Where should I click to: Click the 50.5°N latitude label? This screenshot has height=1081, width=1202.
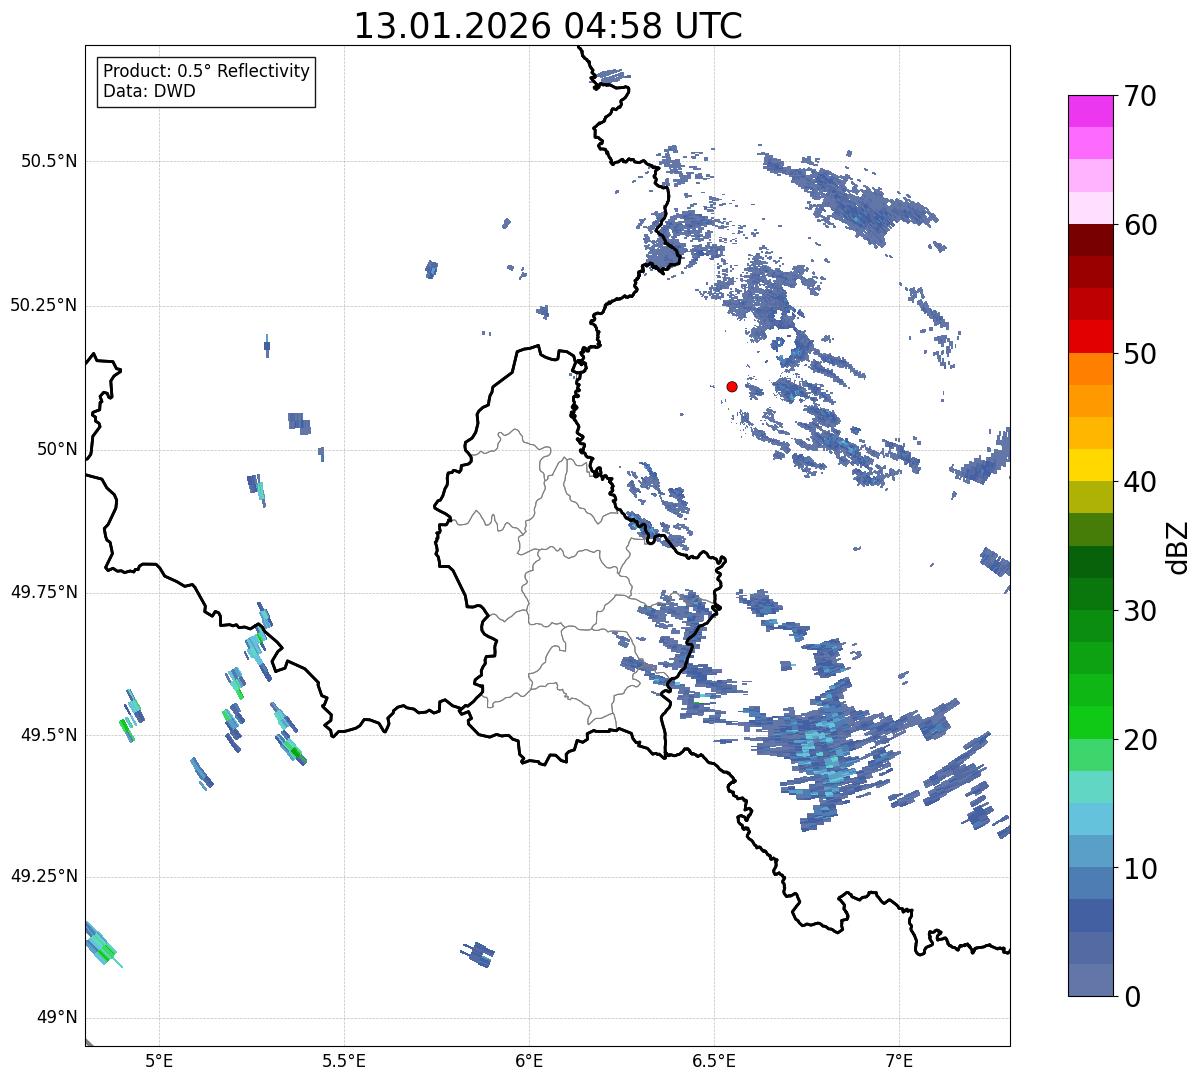point(49,161)
